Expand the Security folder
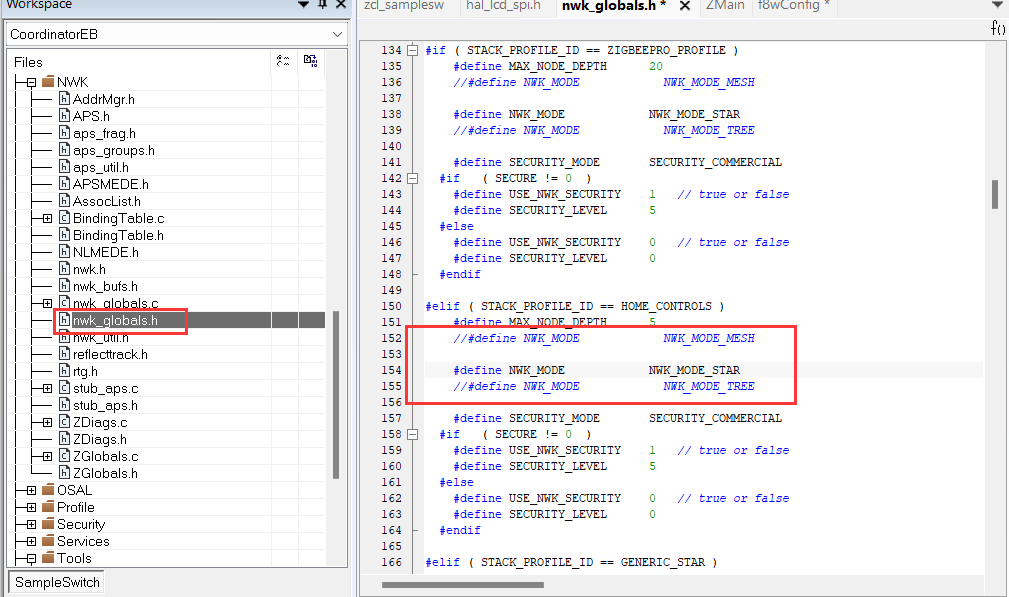The width and height of the screenshot is (1009, 597). 31,524
